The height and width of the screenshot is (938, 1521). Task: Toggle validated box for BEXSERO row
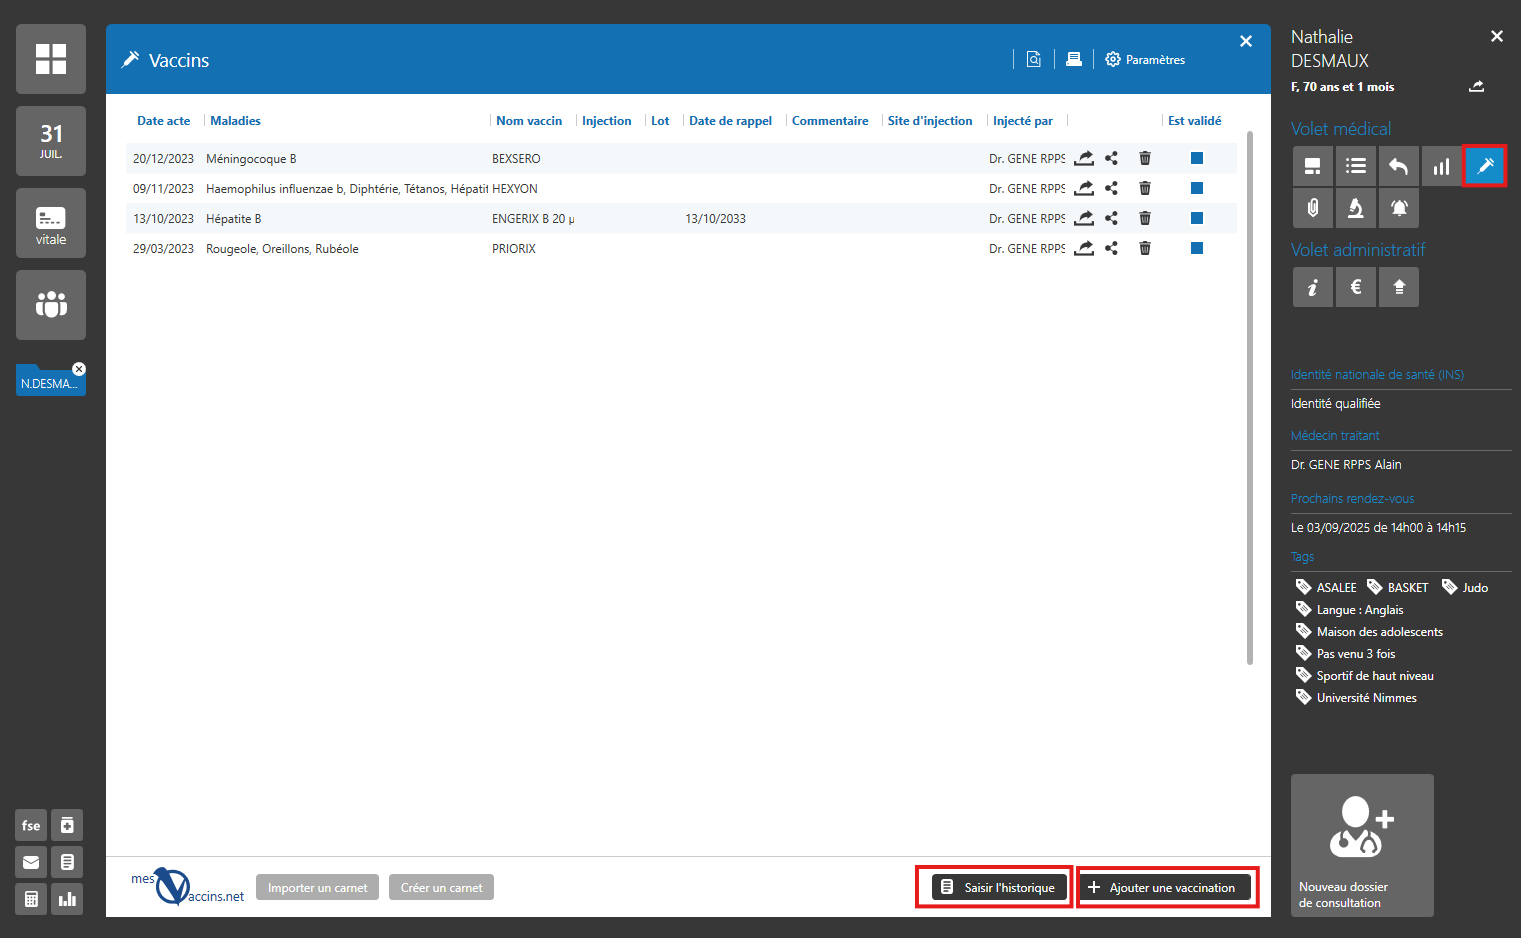[x=1196, y=158]
